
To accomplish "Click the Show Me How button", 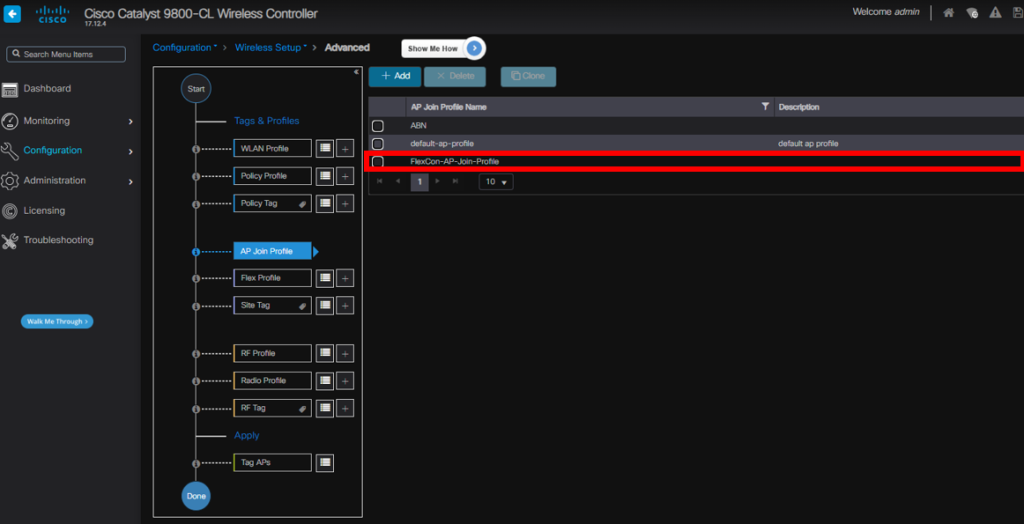I will click(443, 48).
